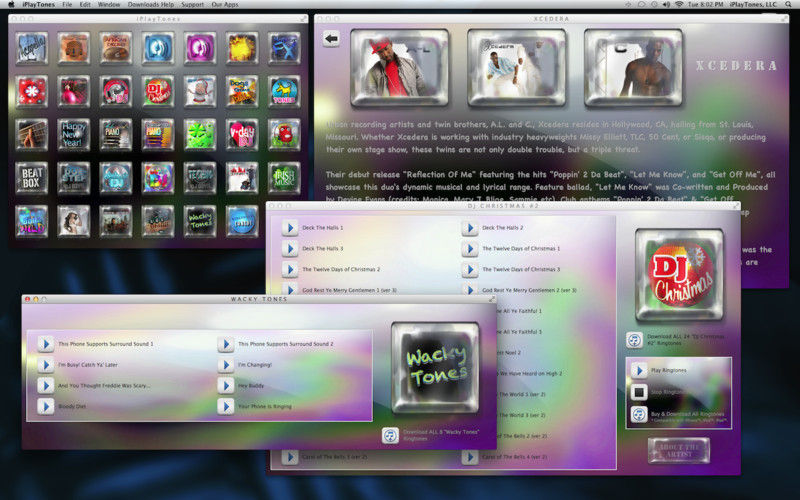Open the Dogs Gone Wild pack icon
The image size is (800, 500).
pos(242,91)
